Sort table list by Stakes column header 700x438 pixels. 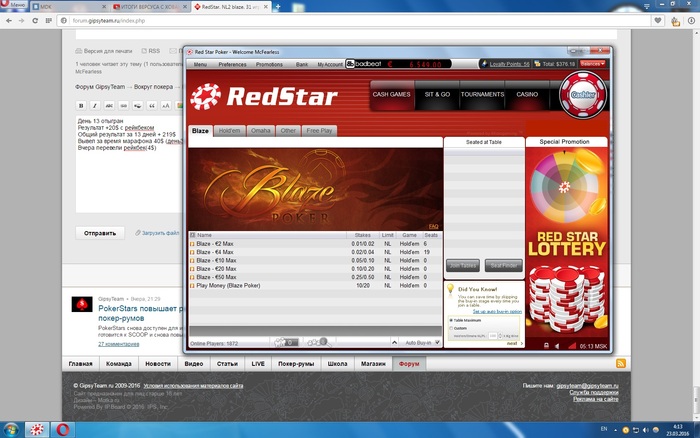362,235
